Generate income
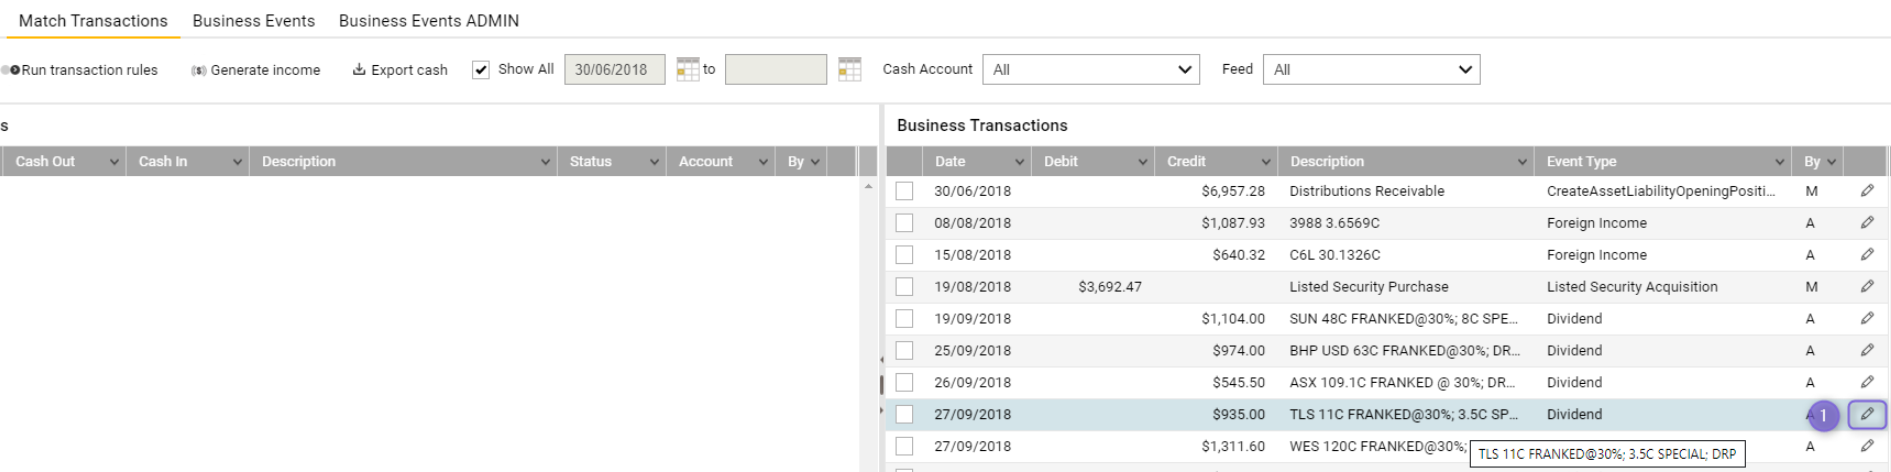The height and width of the screenshot is (472, 1891). [256, 70]
